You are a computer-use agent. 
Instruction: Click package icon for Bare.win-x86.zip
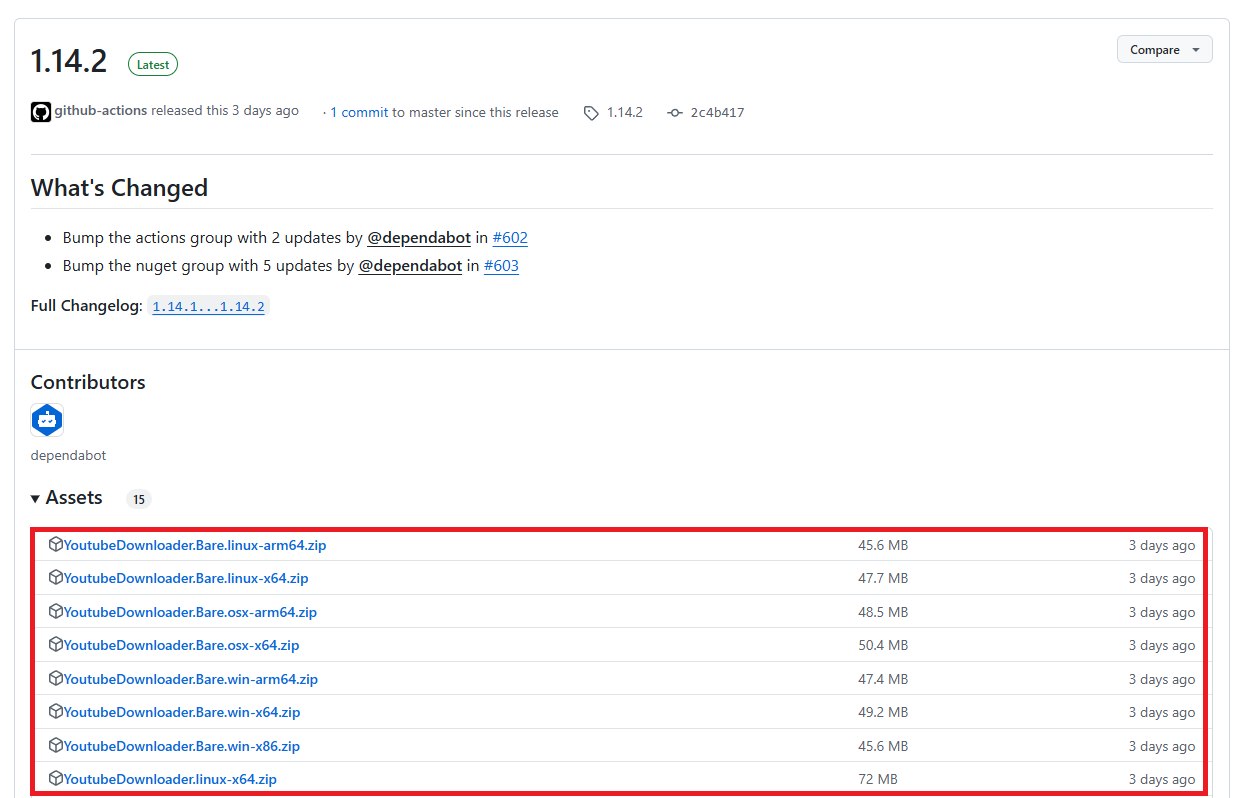coord(56,746)
